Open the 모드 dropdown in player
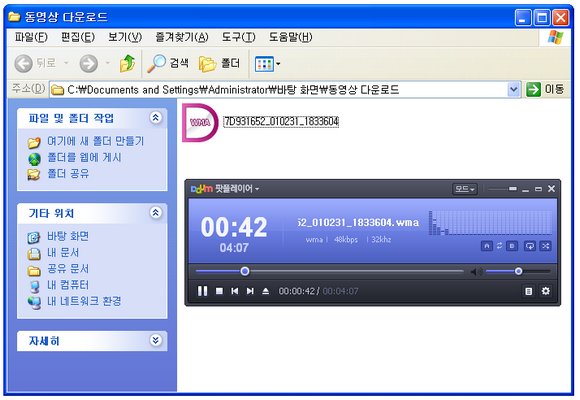Screen dimensions: 580x400 (x=465, y=189)
